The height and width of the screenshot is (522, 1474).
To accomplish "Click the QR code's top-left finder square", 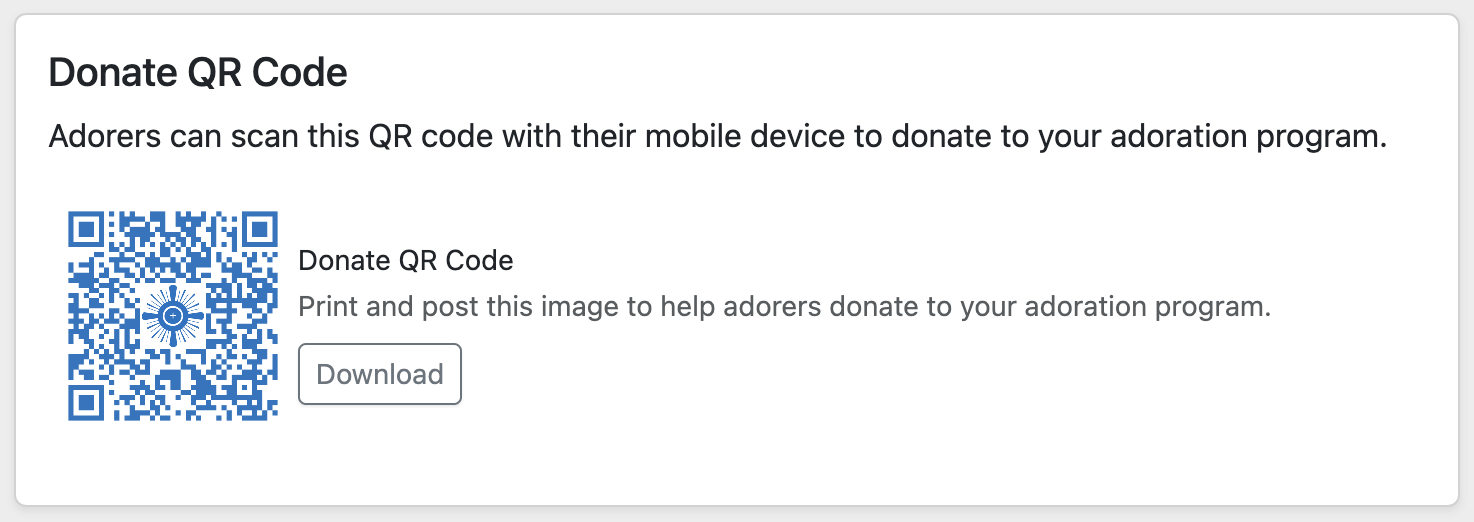I will click(86, 230).
